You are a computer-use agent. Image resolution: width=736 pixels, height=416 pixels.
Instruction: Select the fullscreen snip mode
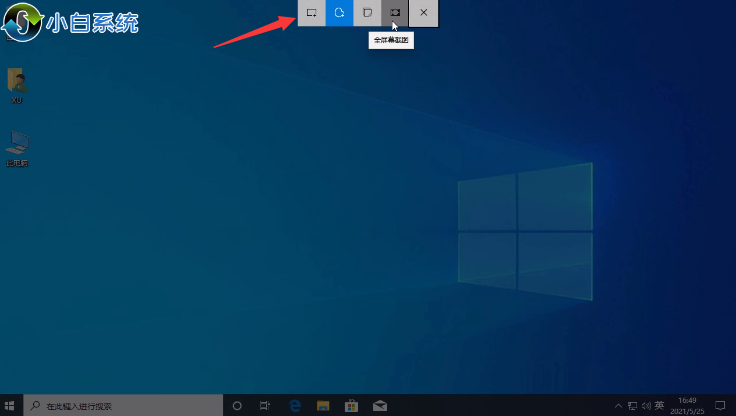395,13
